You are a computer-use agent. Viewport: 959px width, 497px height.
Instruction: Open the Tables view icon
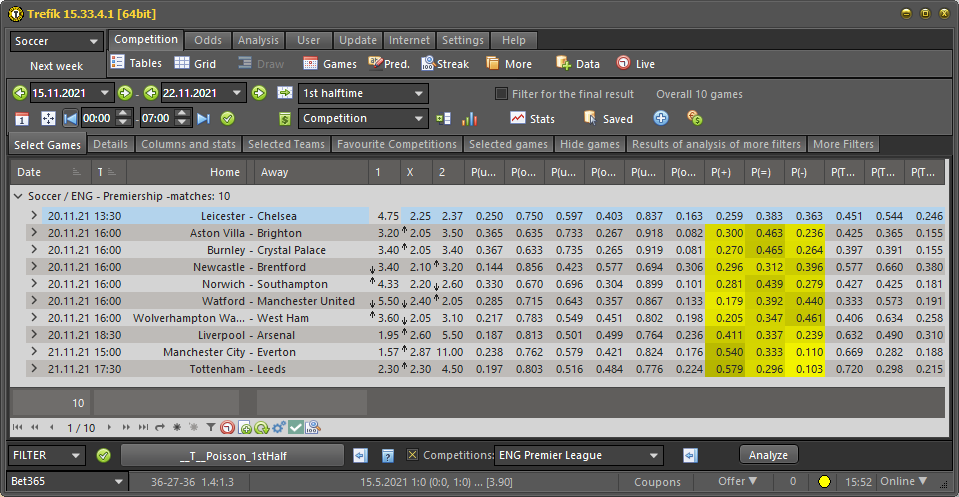click(118, 63)
